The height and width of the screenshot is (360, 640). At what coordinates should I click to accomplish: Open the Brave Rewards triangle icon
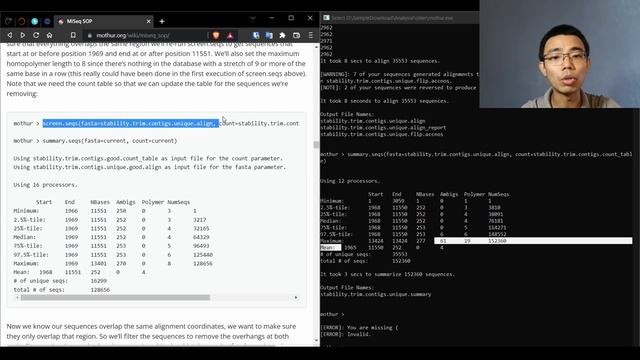[230, 36]
